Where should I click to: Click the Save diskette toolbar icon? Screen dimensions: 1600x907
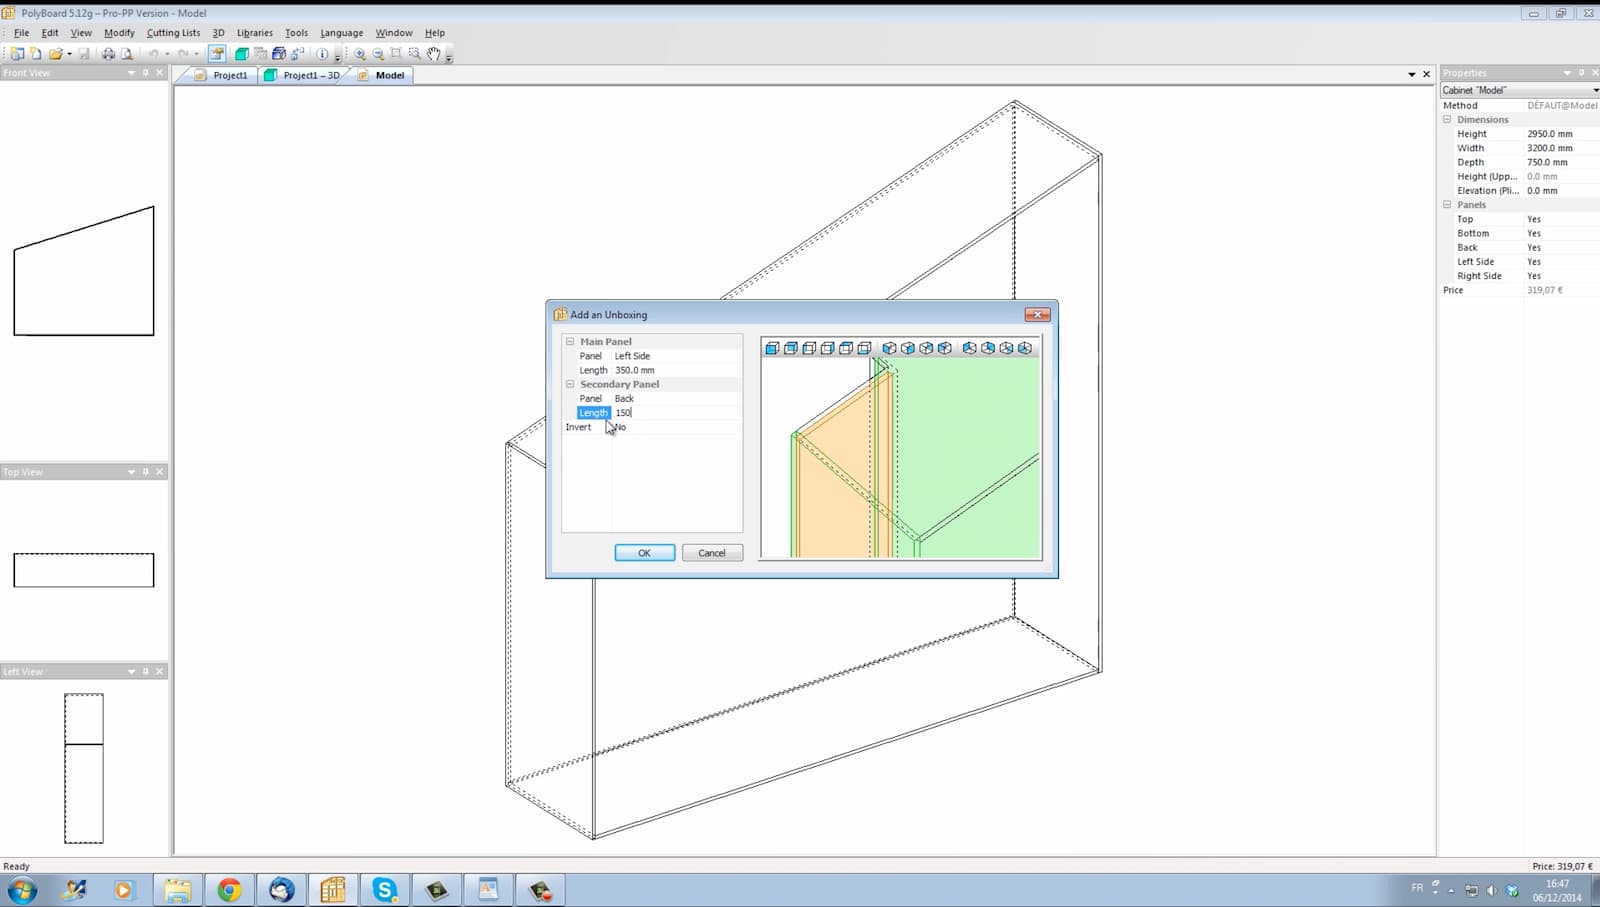(84, 54)
